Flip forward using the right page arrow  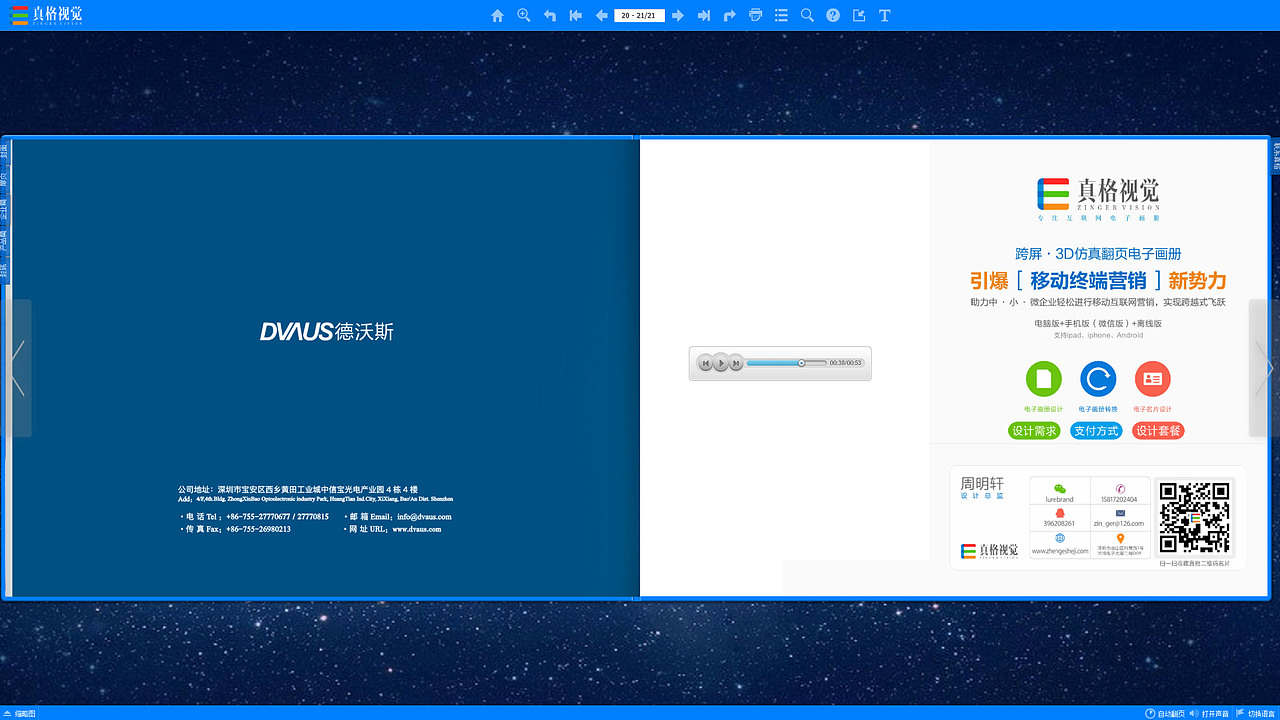[1263, 368]
